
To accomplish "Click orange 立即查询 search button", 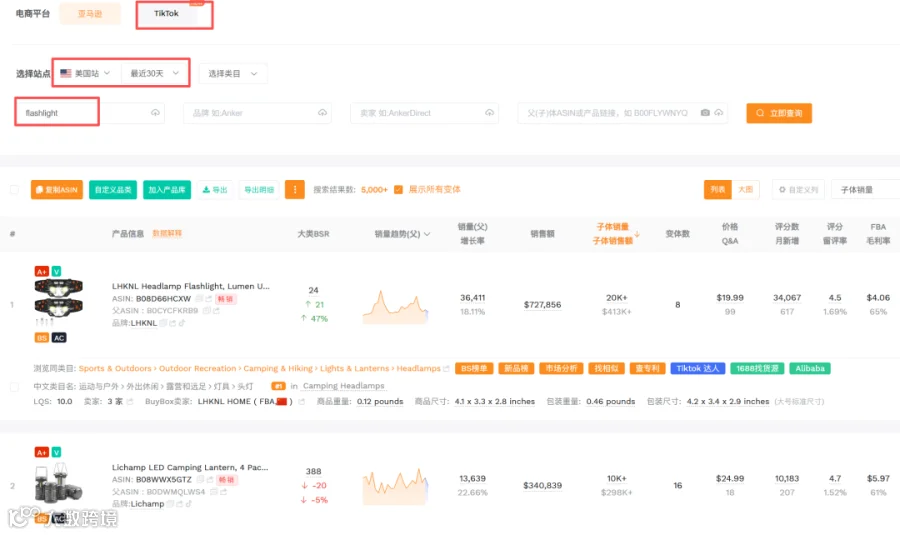I will click(x=779, y=113).
